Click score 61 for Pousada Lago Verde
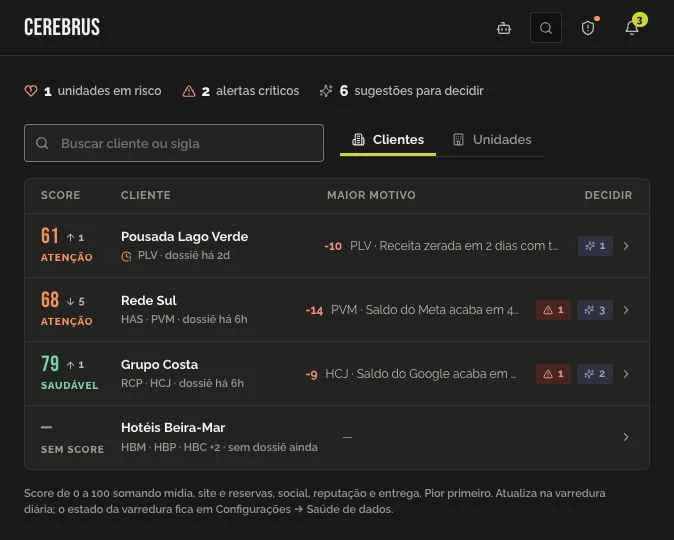 pos(50,236)
